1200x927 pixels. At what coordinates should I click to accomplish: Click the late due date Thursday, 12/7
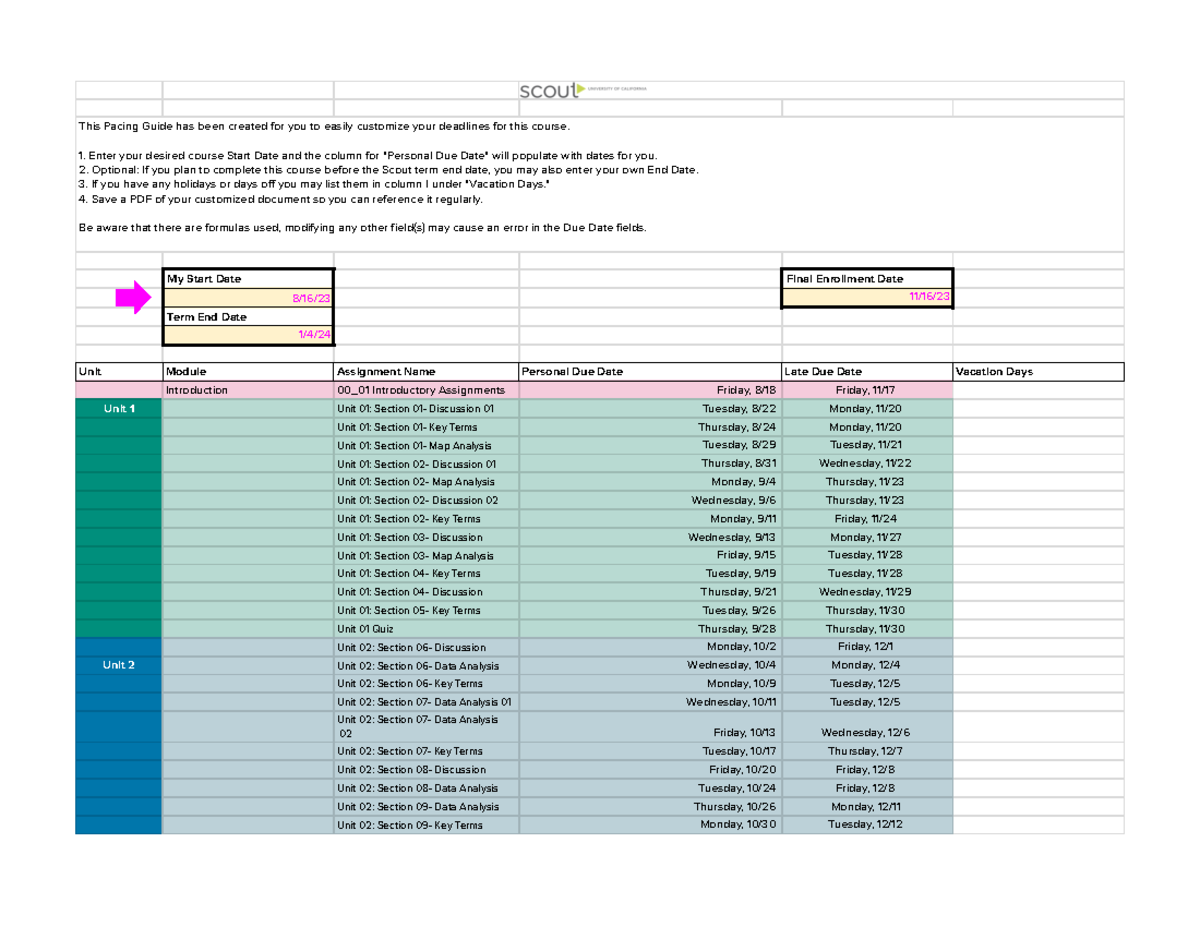(866, 751)
